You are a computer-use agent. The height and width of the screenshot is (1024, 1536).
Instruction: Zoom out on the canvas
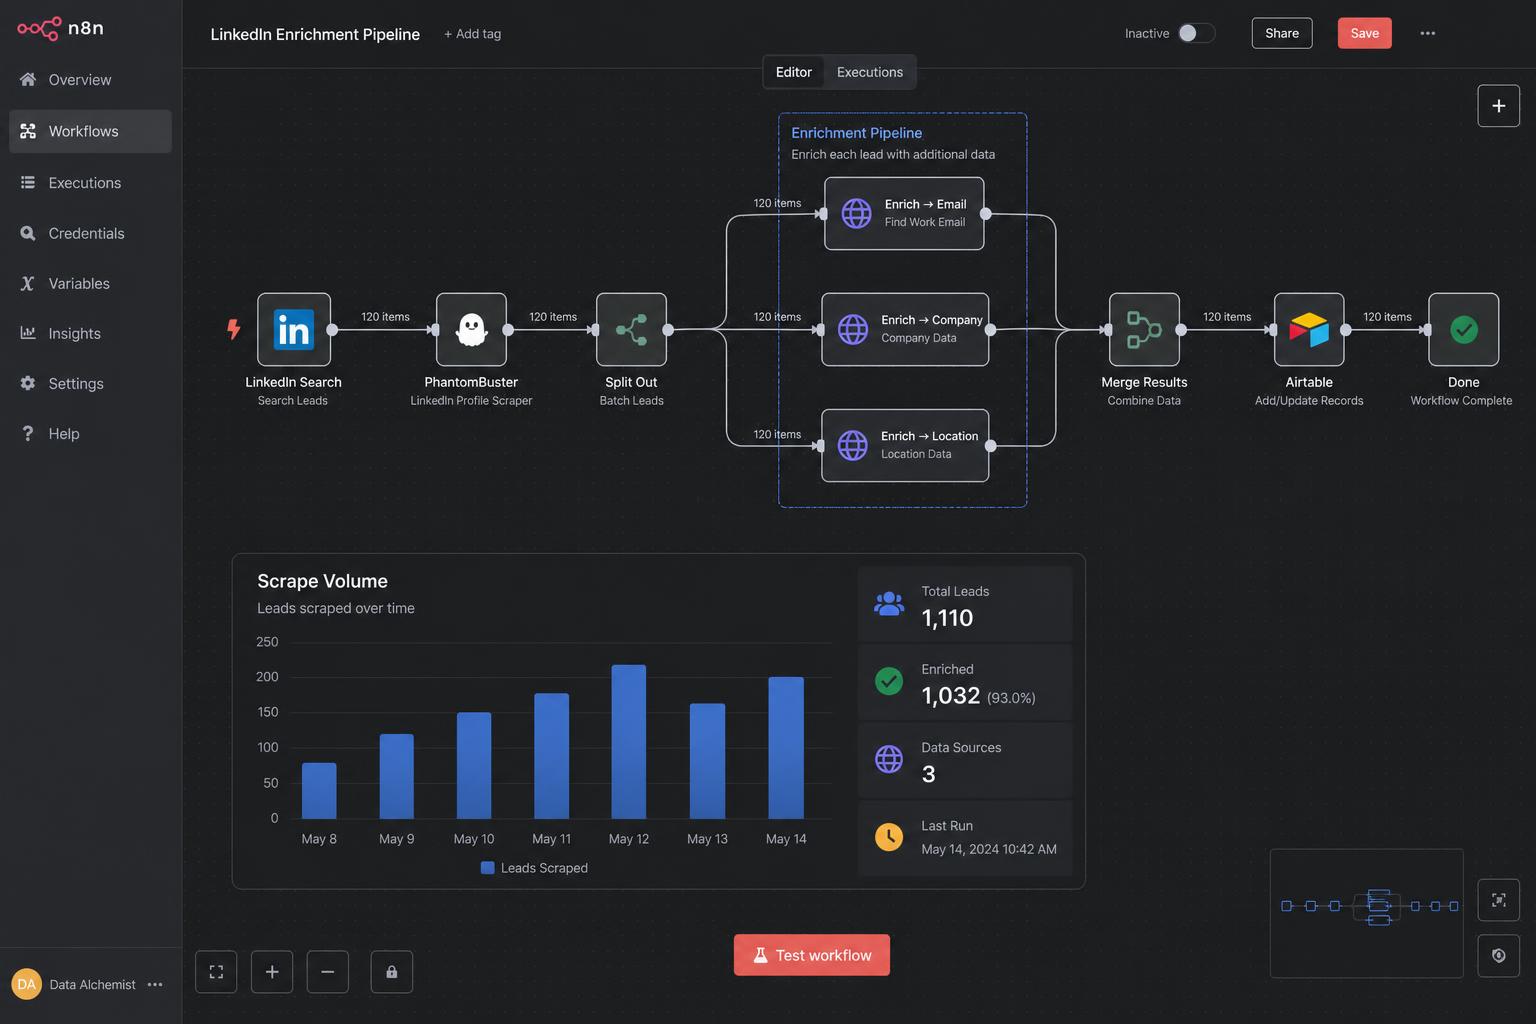pos(328,971)
